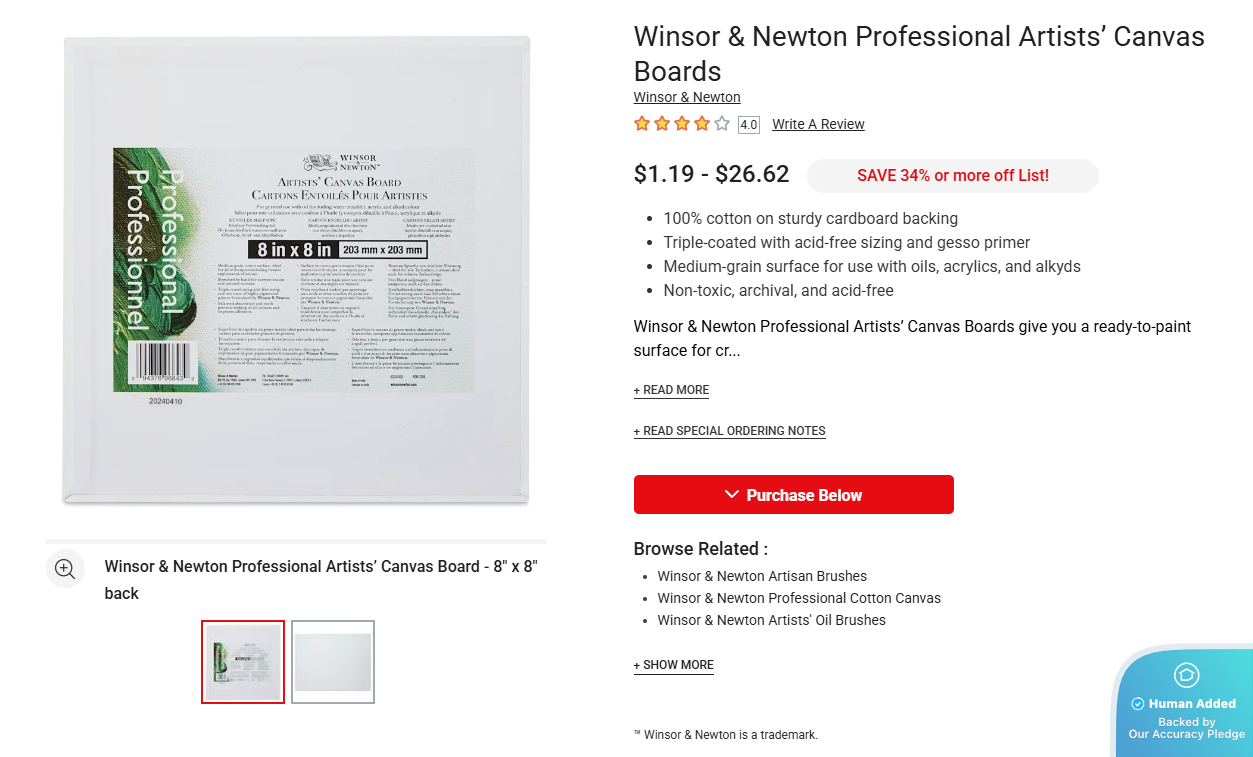This screenshot has height=757, width=1253.
Task: Click the 4.0 rating number box
Action: [748, 125]
